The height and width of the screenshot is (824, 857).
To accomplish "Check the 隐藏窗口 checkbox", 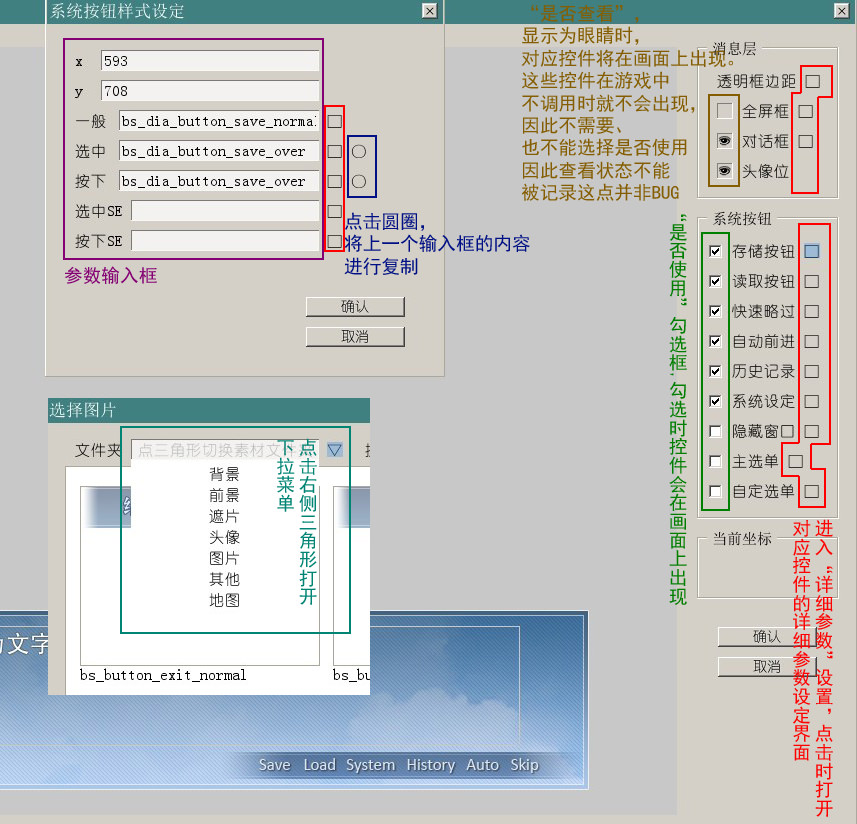I will 715,431.
